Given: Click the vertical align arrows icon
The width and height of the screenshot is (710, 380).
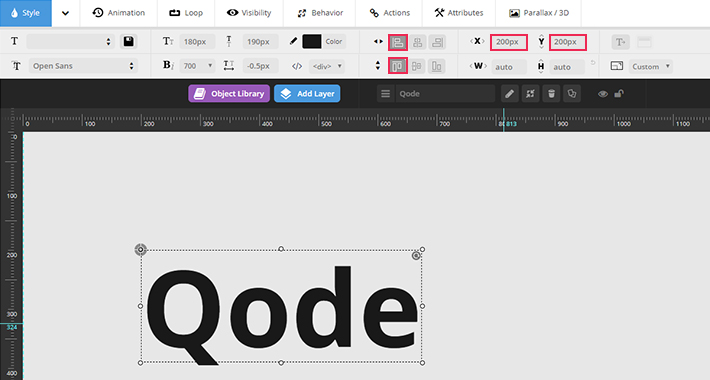Looking at the screenshot, I should 378,66.
